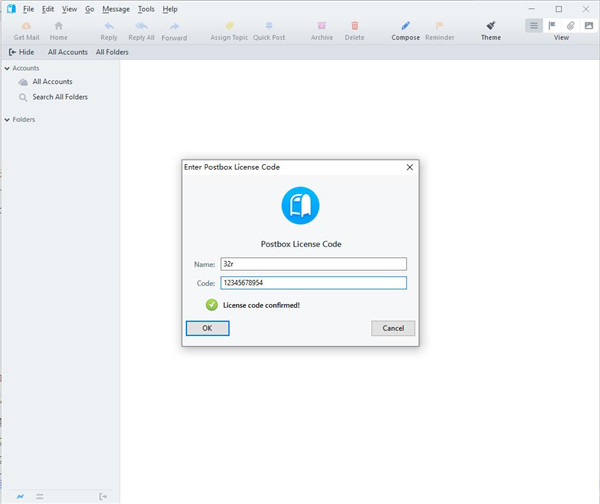Open the Message menu
Screen dimensions: 600x504
point(116,8)
